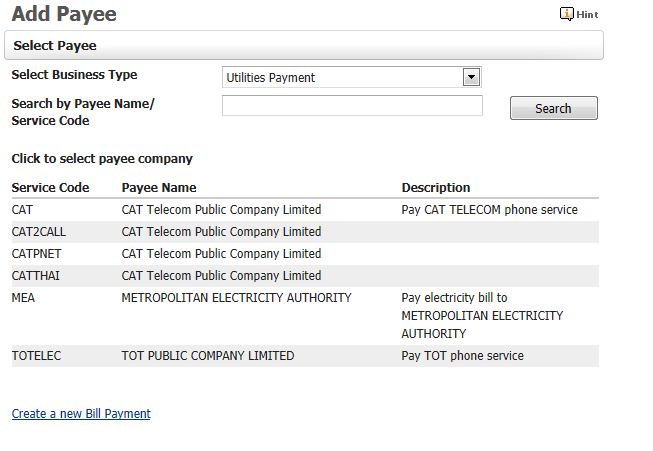Viewport: 653px width, 451px height.
Task: Open the Hint text link
Action: tap(587, 15)
